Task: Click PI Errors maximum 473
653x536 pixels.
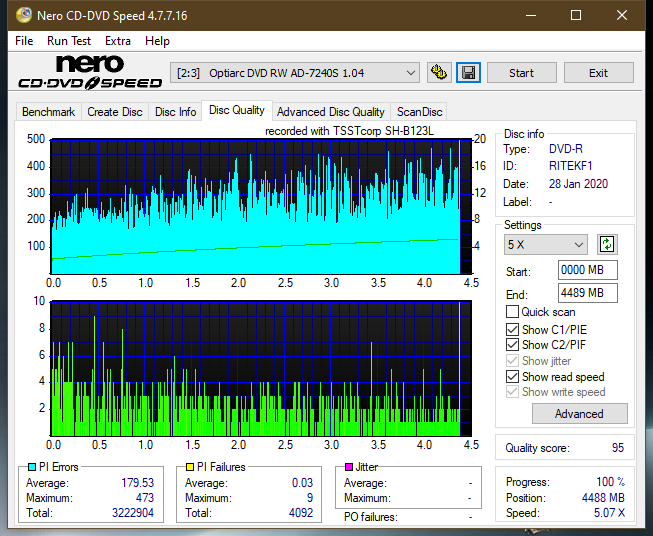Action: pyautogui.click(x=145, y=498)
